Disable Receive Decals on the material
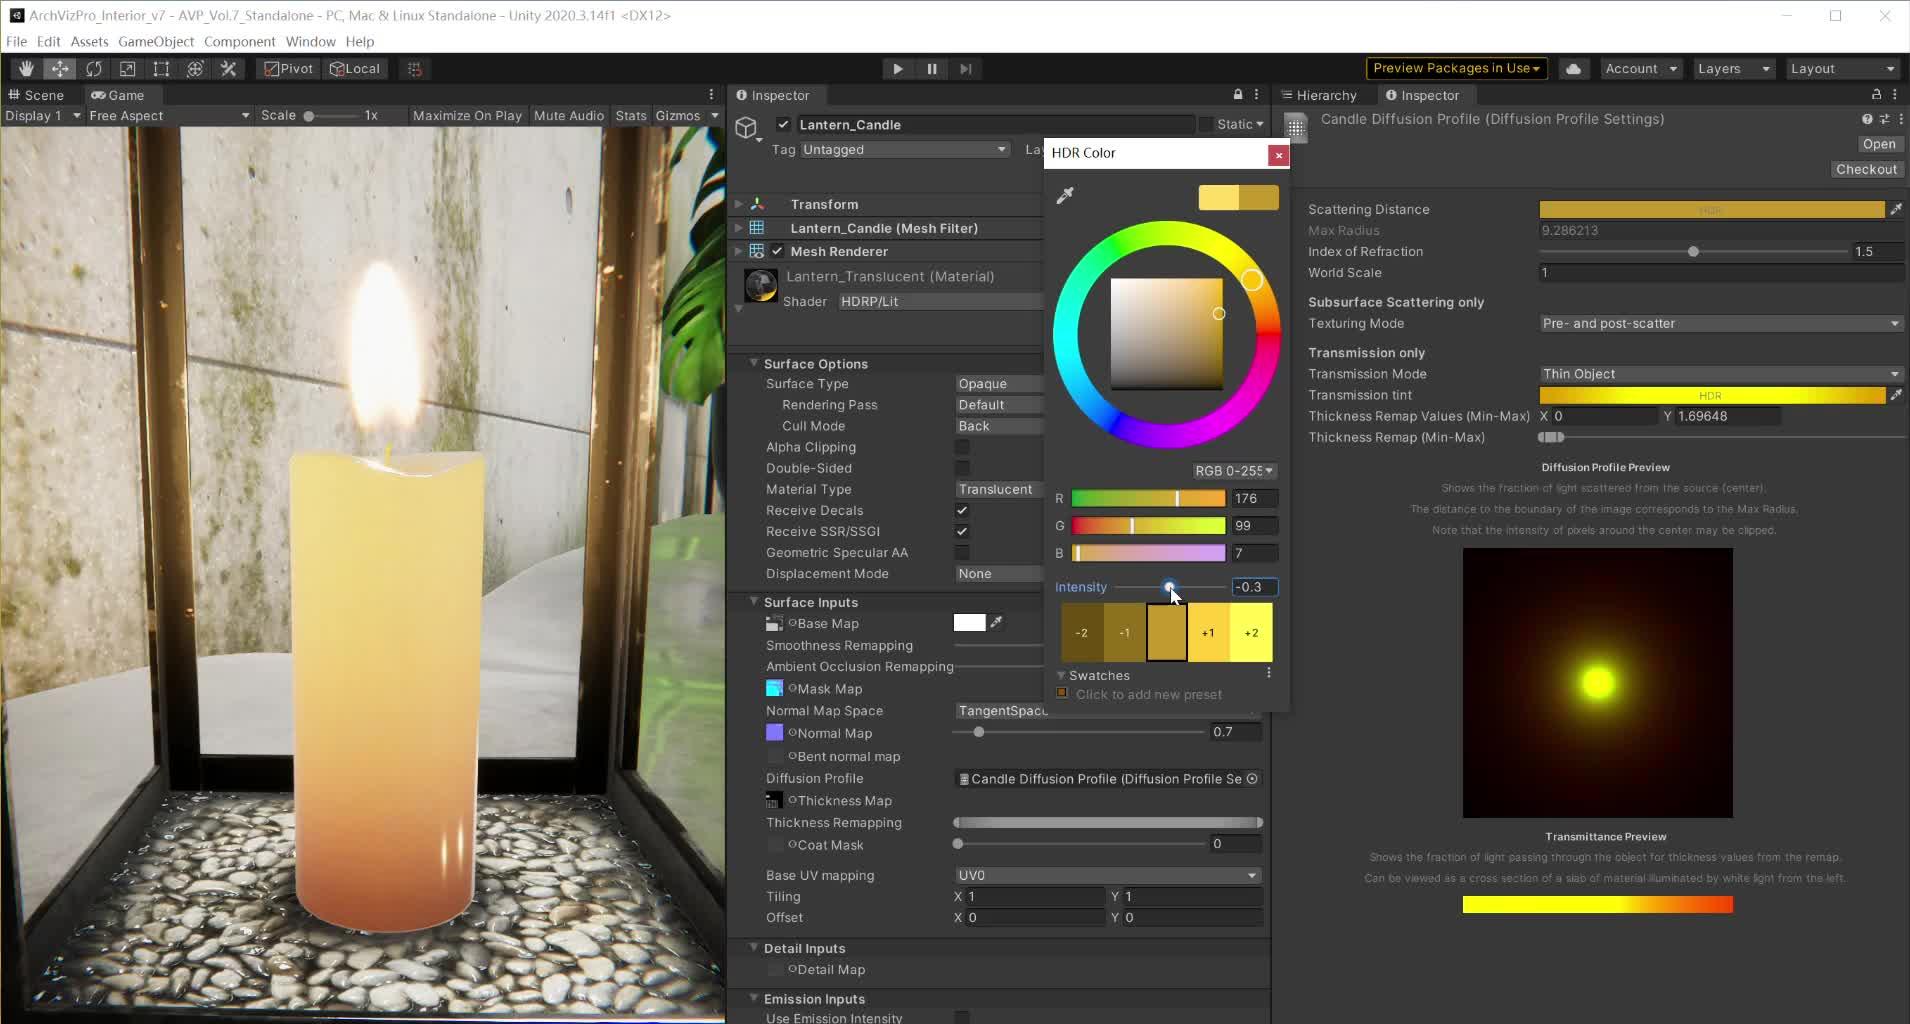Image resolution: width=1910 pixels, height=1024 pixels. (x=962, y=510)
